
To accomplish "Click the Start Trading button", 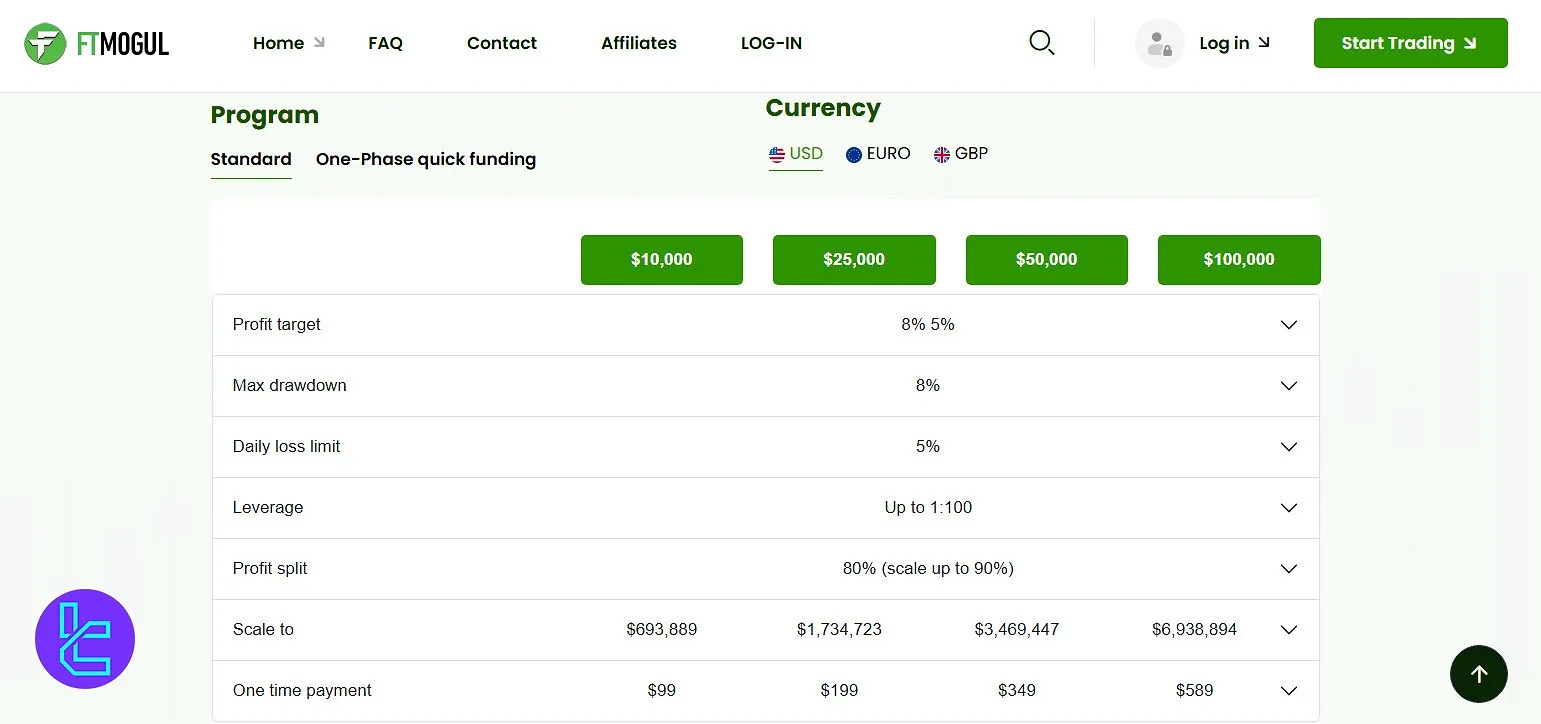I will [x=1410, y=43].
